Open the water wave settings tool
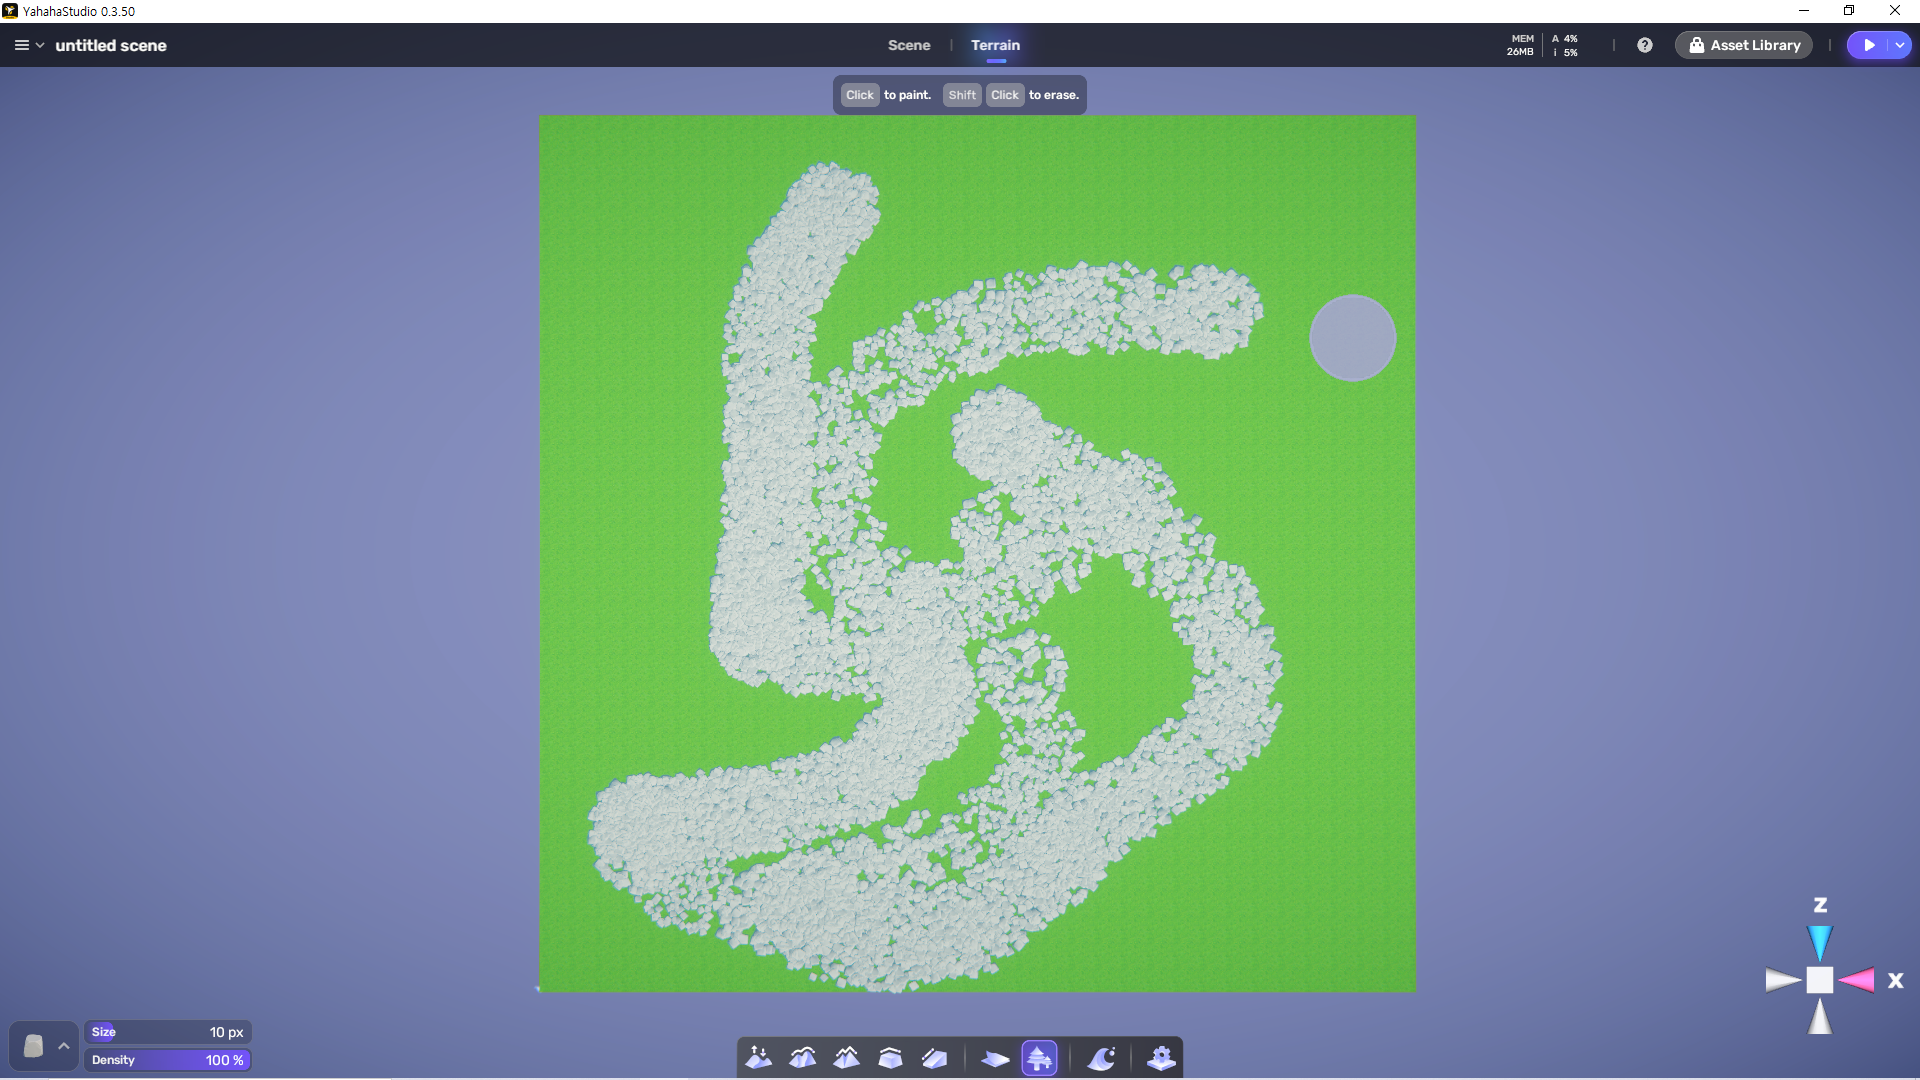This screenshot has width=1920, height=1080. point(1101,1058)
